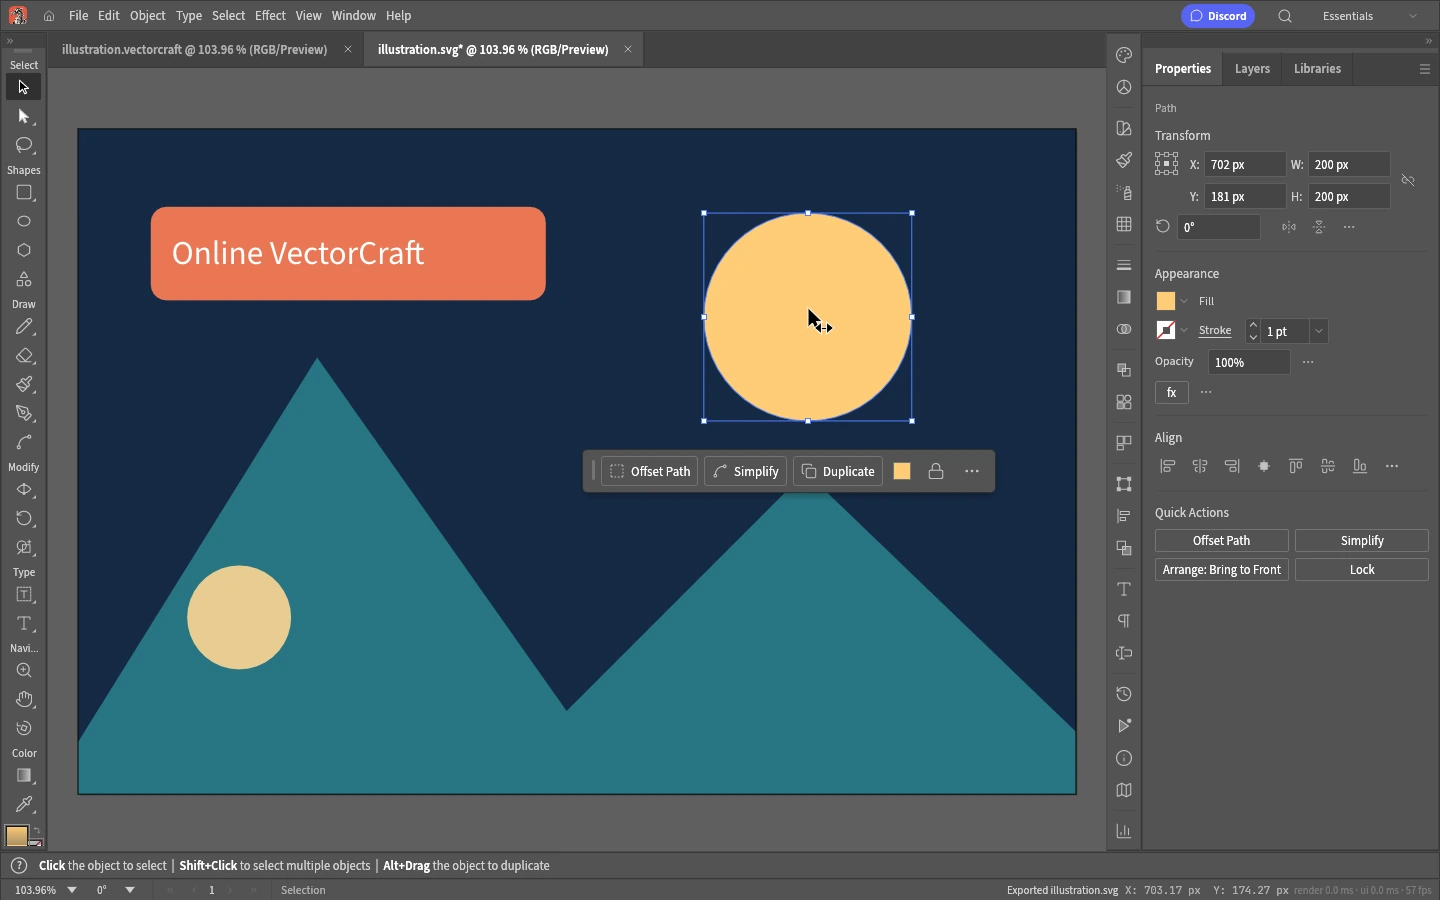Click the Stroke link label
This screenshot has width=1440, height=900.
(x=1215, y=331)
